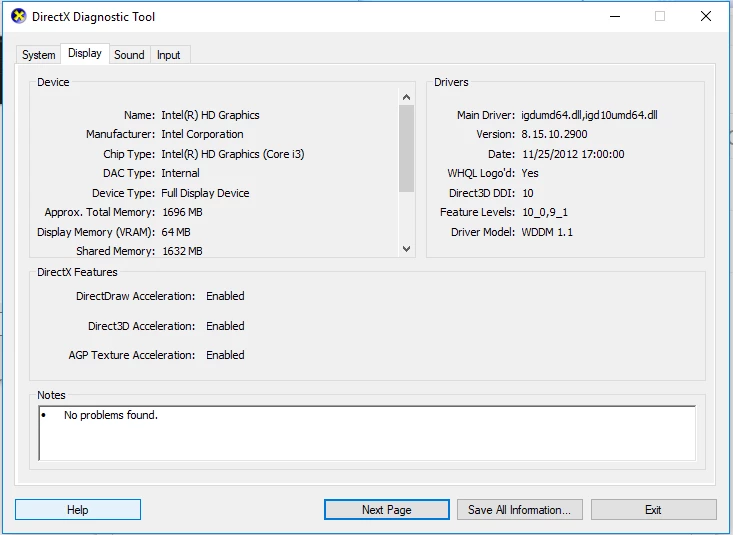733x535 pixels.
Task: Click the Device list scroll down arrow
Action: coord(406,249)
